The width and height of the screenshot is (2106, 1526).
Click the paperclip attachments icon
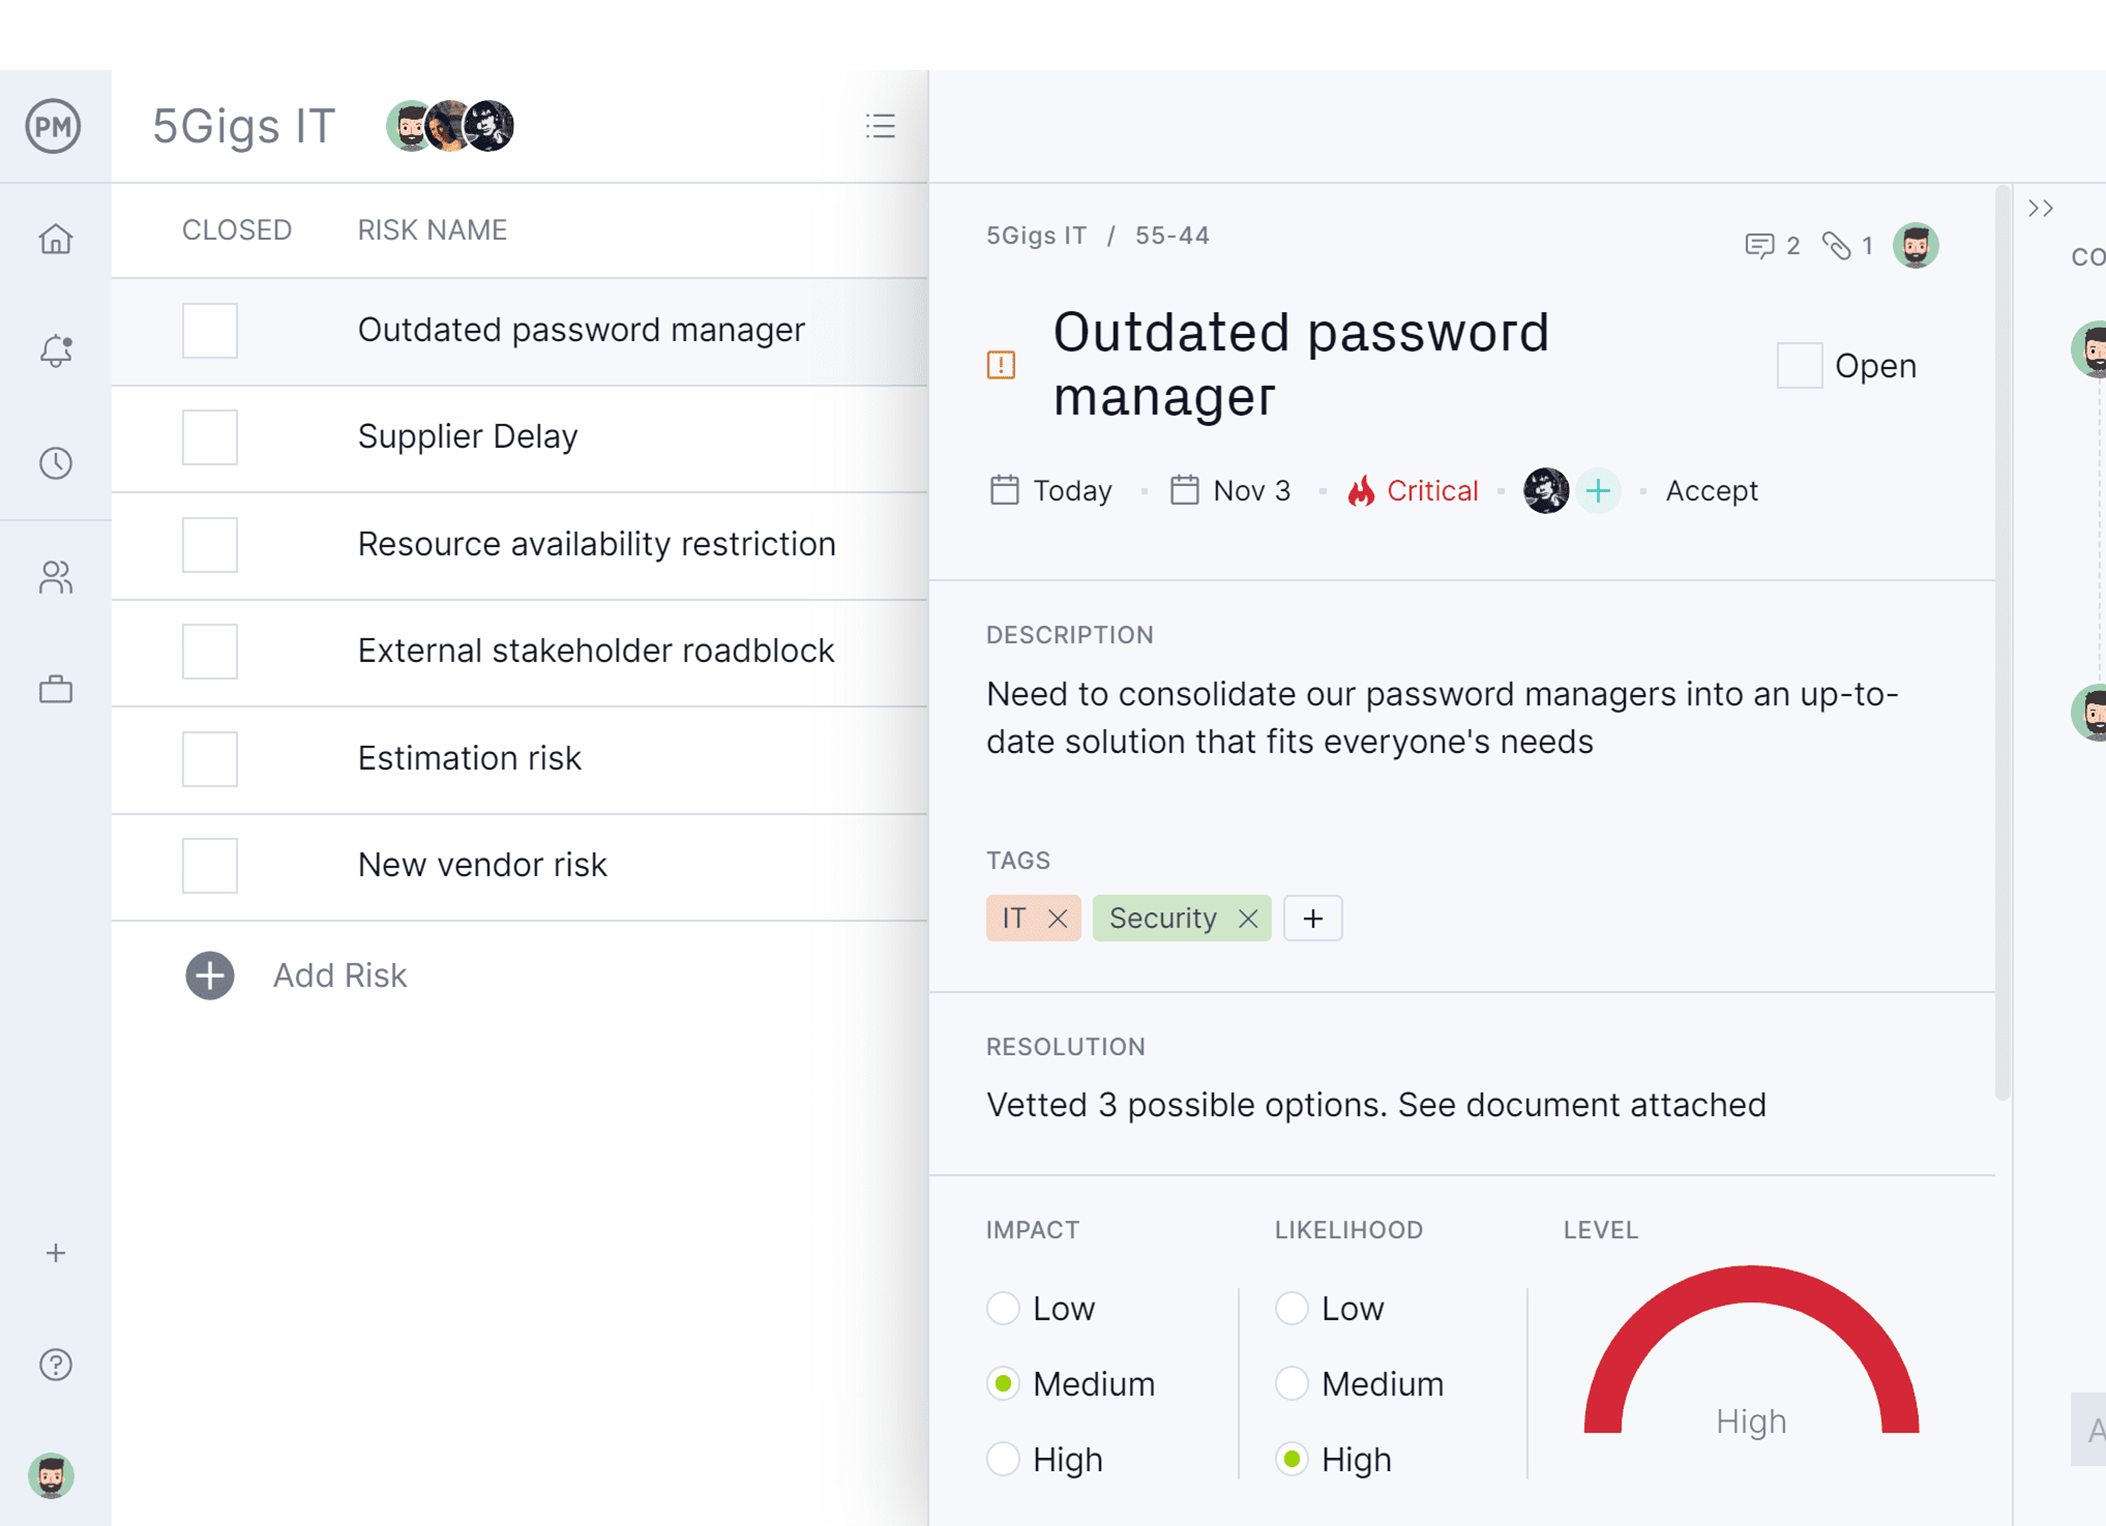pos(1837,246)
